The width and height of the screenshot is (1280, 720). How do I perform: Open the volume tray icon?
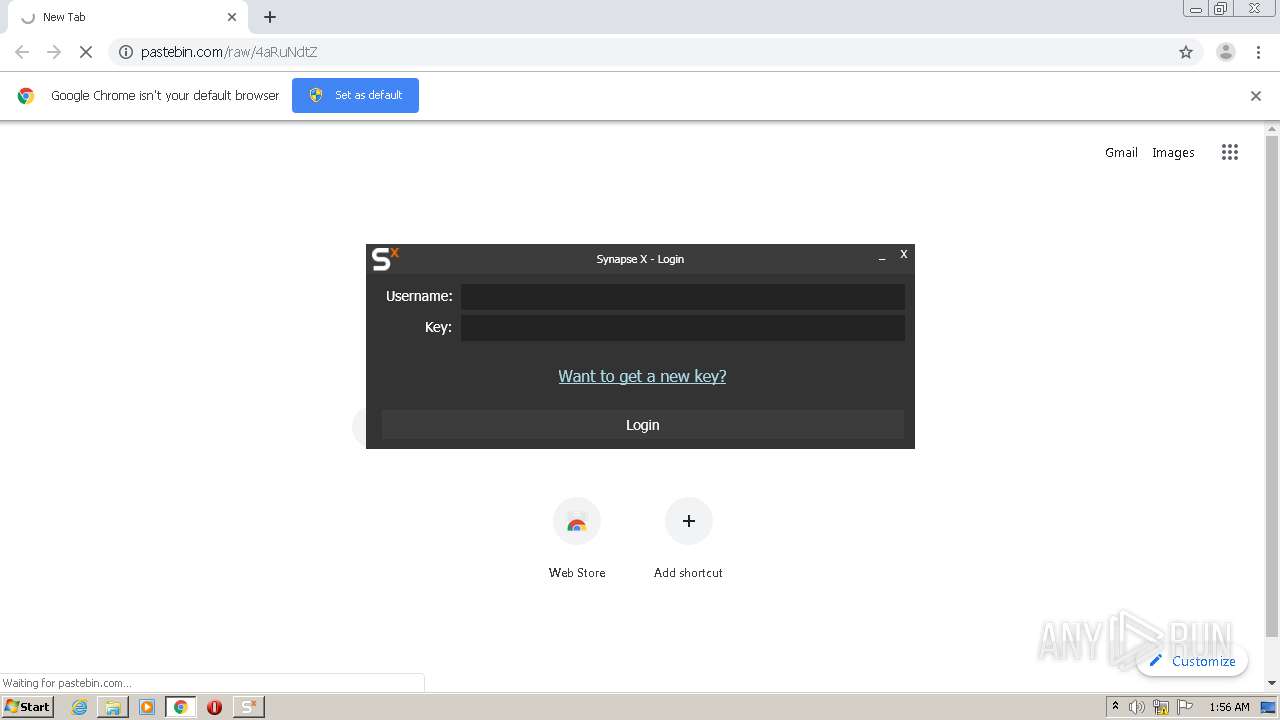(x=1137, y=707)
